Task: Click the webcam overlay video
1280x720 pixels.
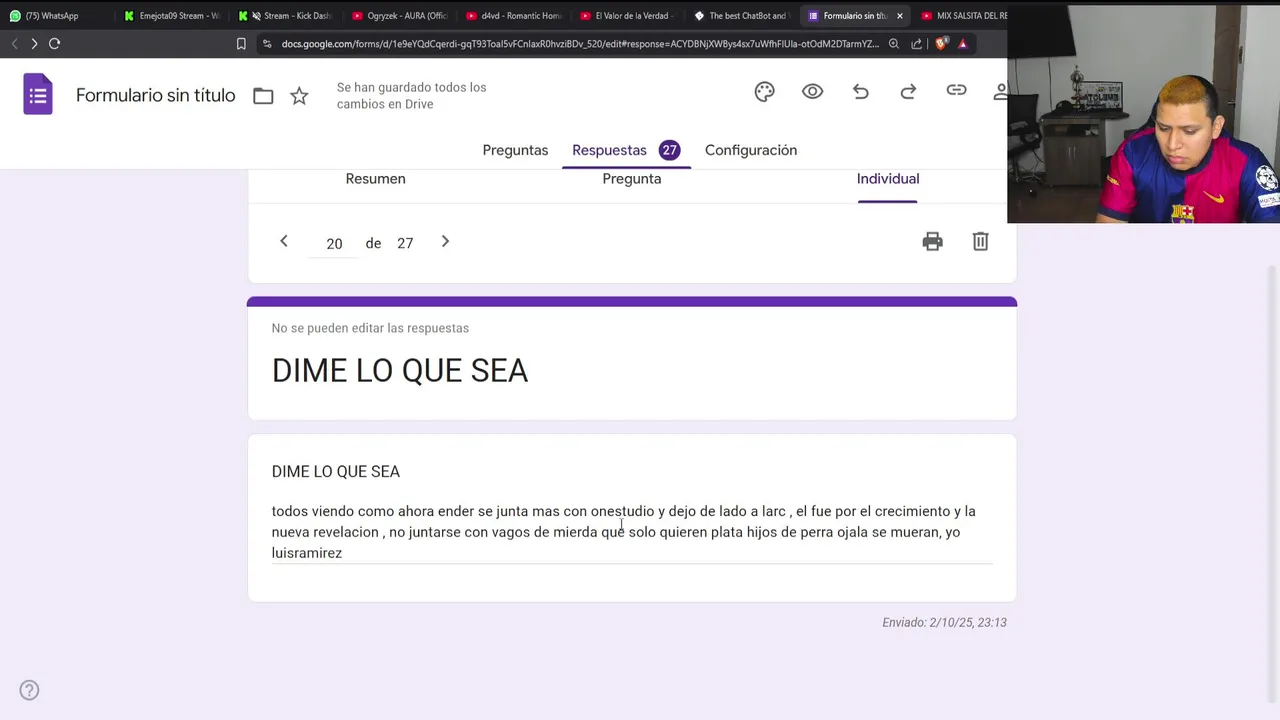Action: 1143,114
